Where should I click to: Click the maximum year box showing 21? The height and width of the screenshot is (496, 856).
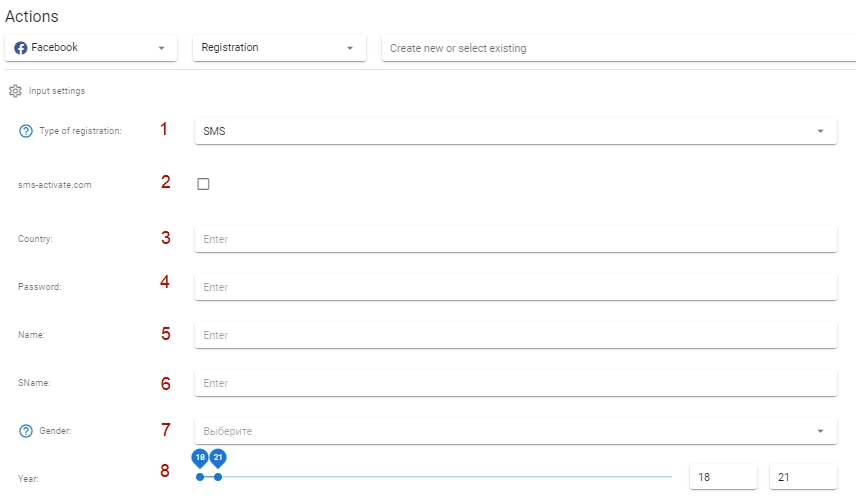803,477
